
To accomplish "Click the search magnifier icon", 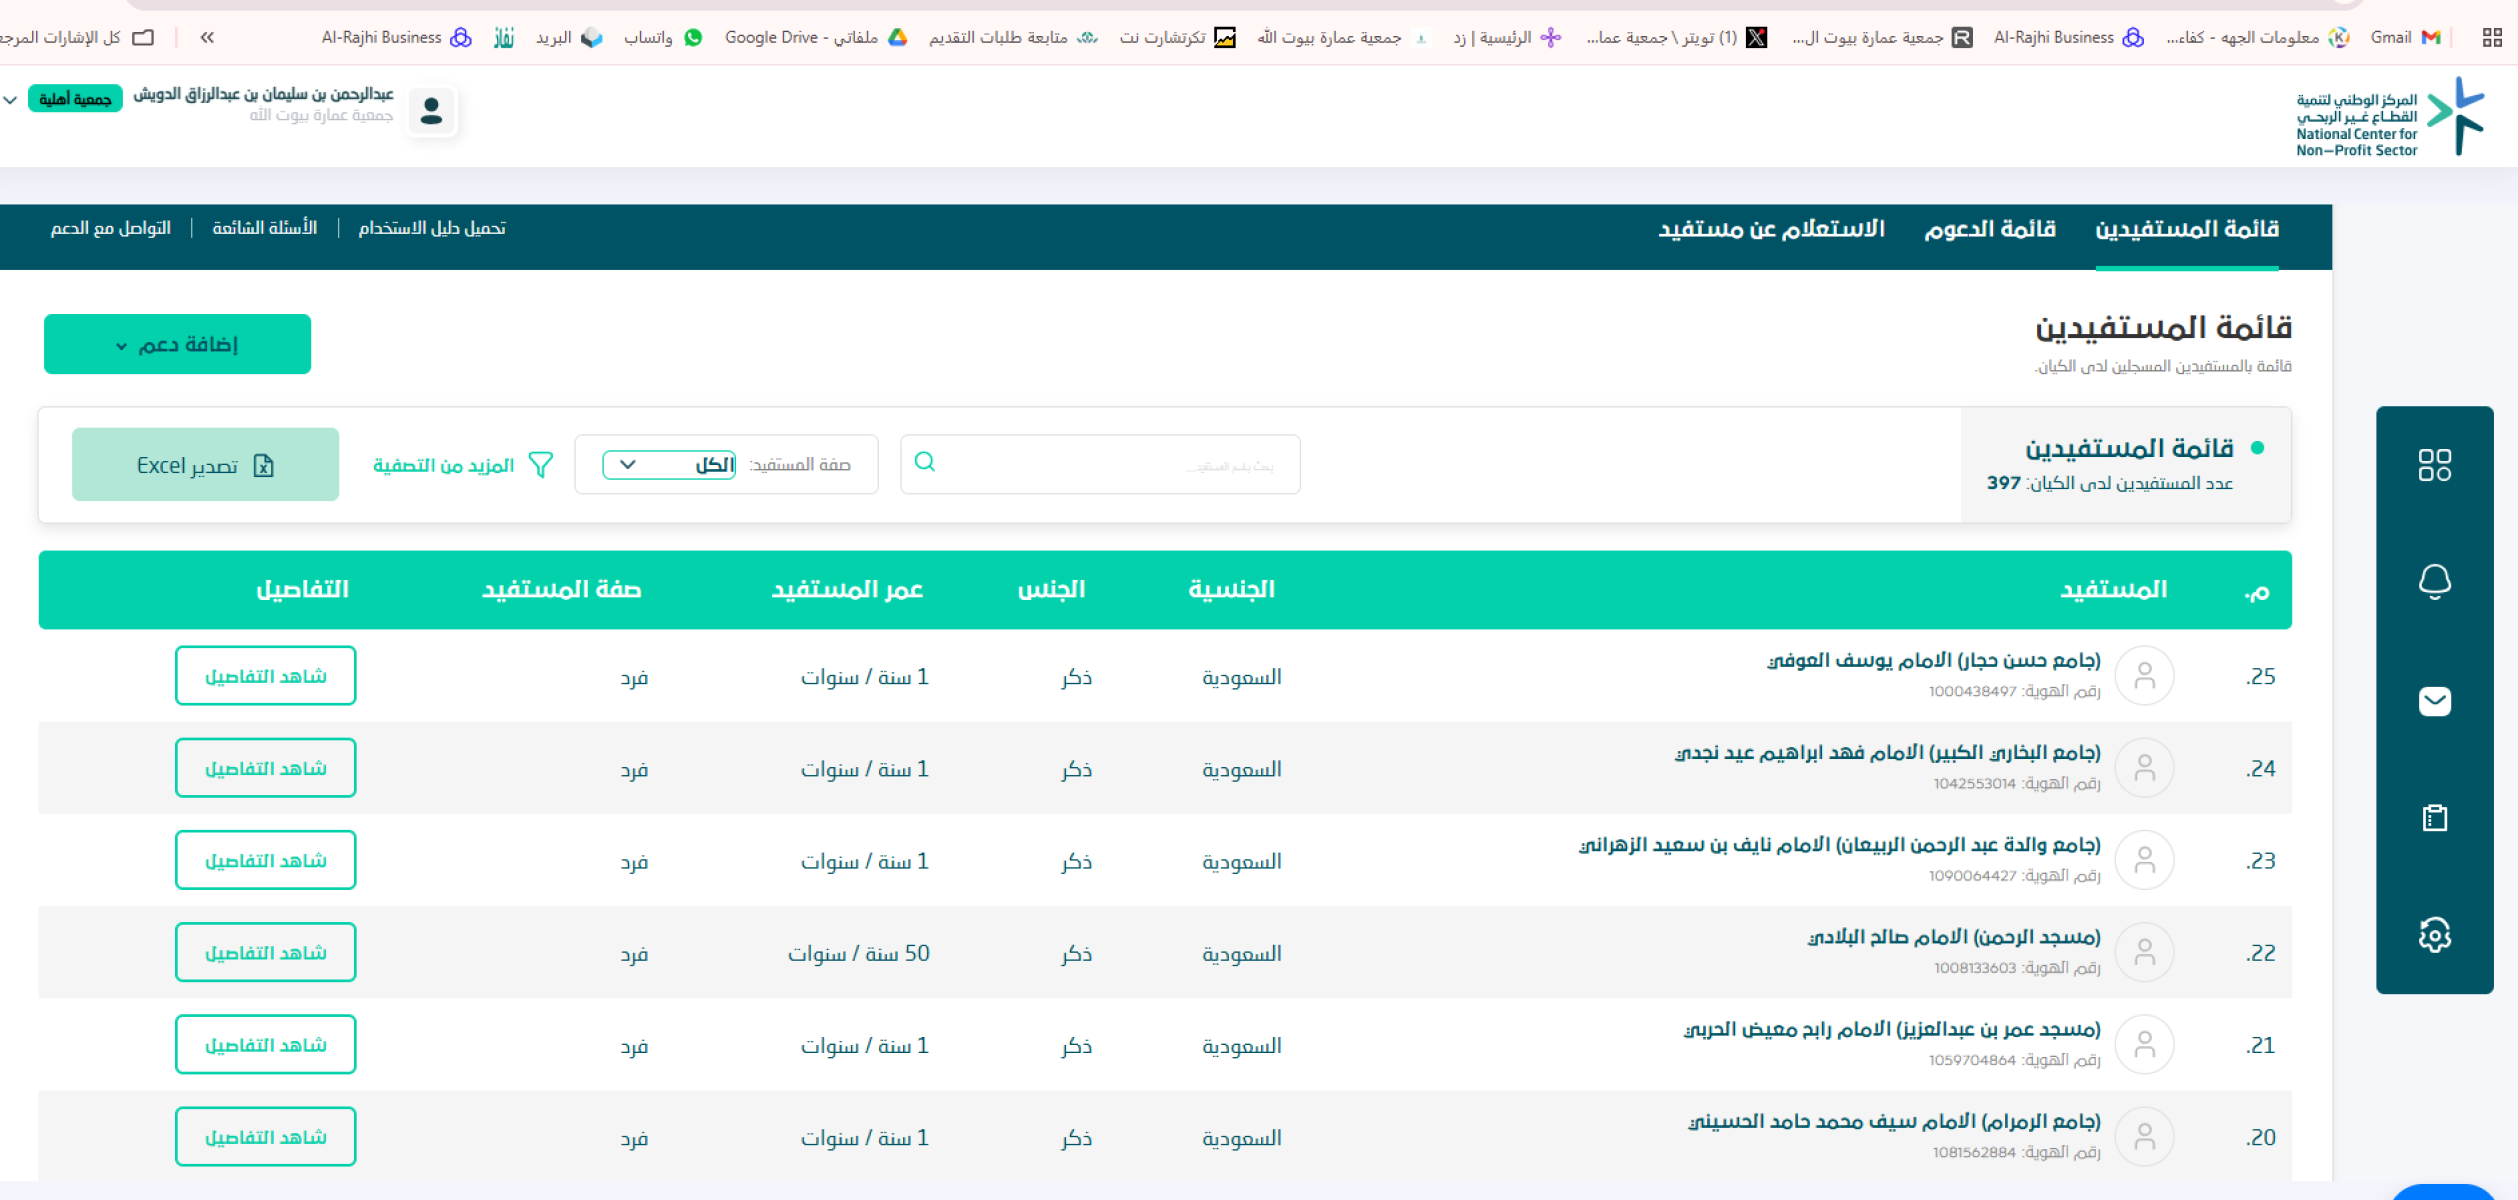I will pos(925,462).
